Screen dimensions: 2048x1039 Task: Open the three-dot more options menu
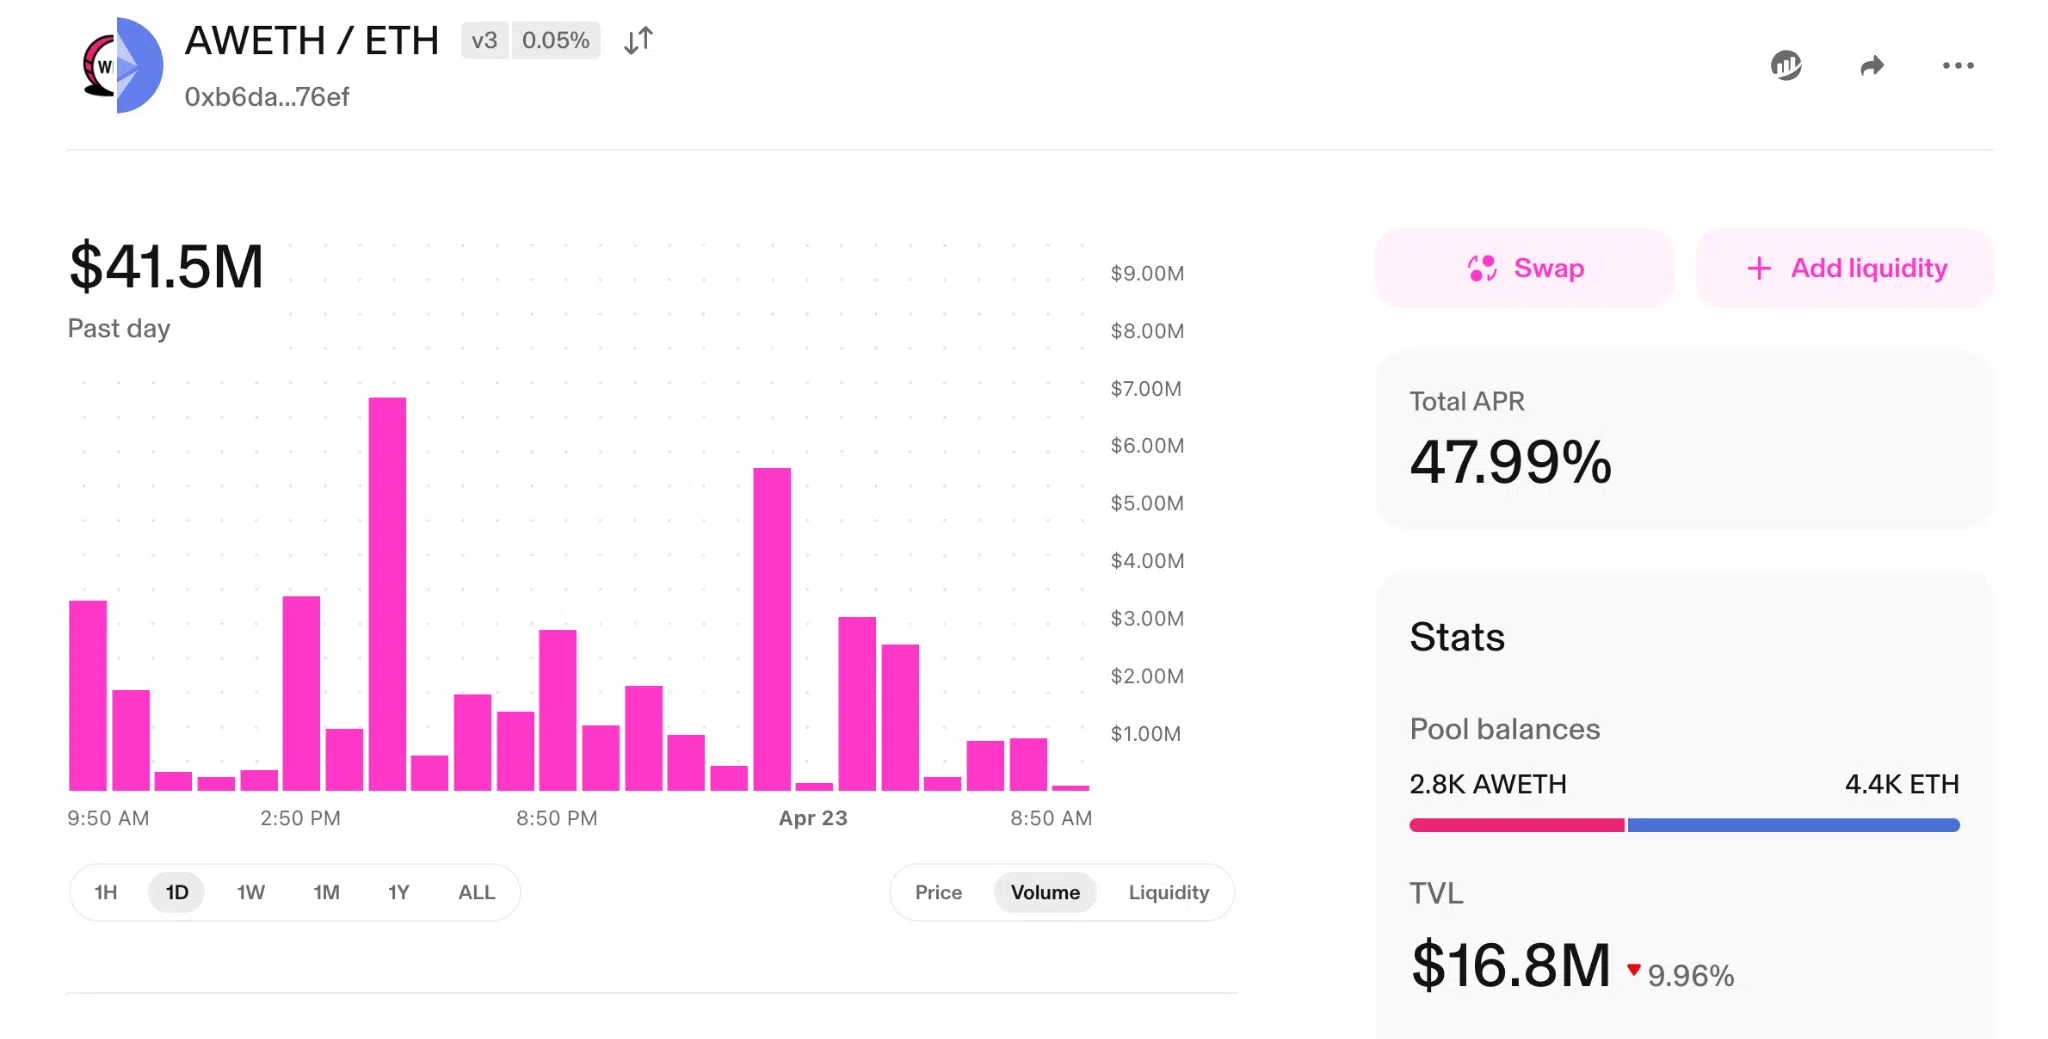(1957, 66)
